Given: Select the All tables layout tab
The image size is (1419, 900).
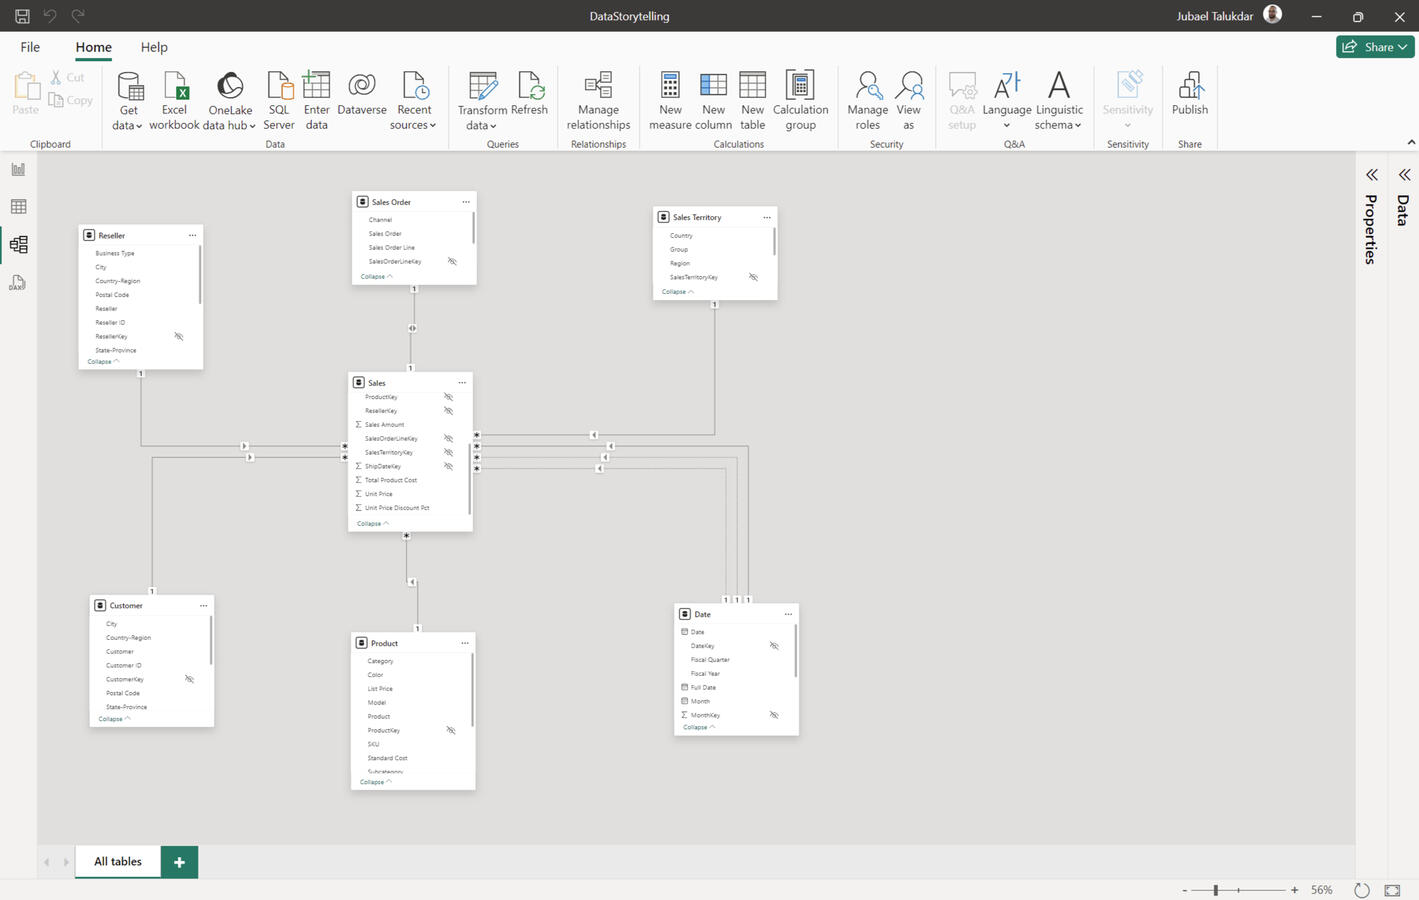Looking at the screenshot, I should (118, 862).
